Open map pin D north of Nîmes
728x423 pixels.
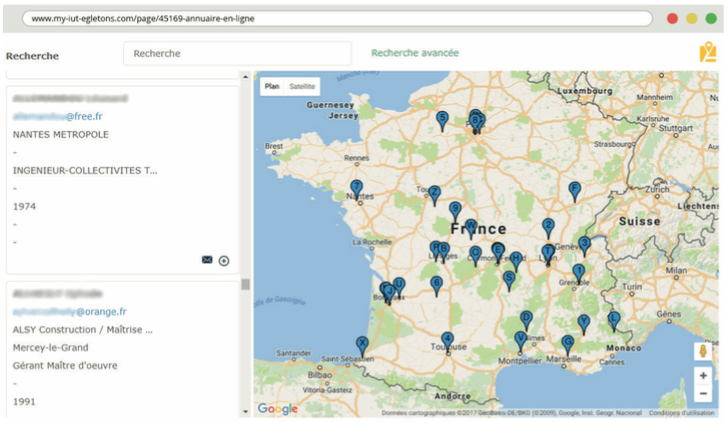coord(526,320)
